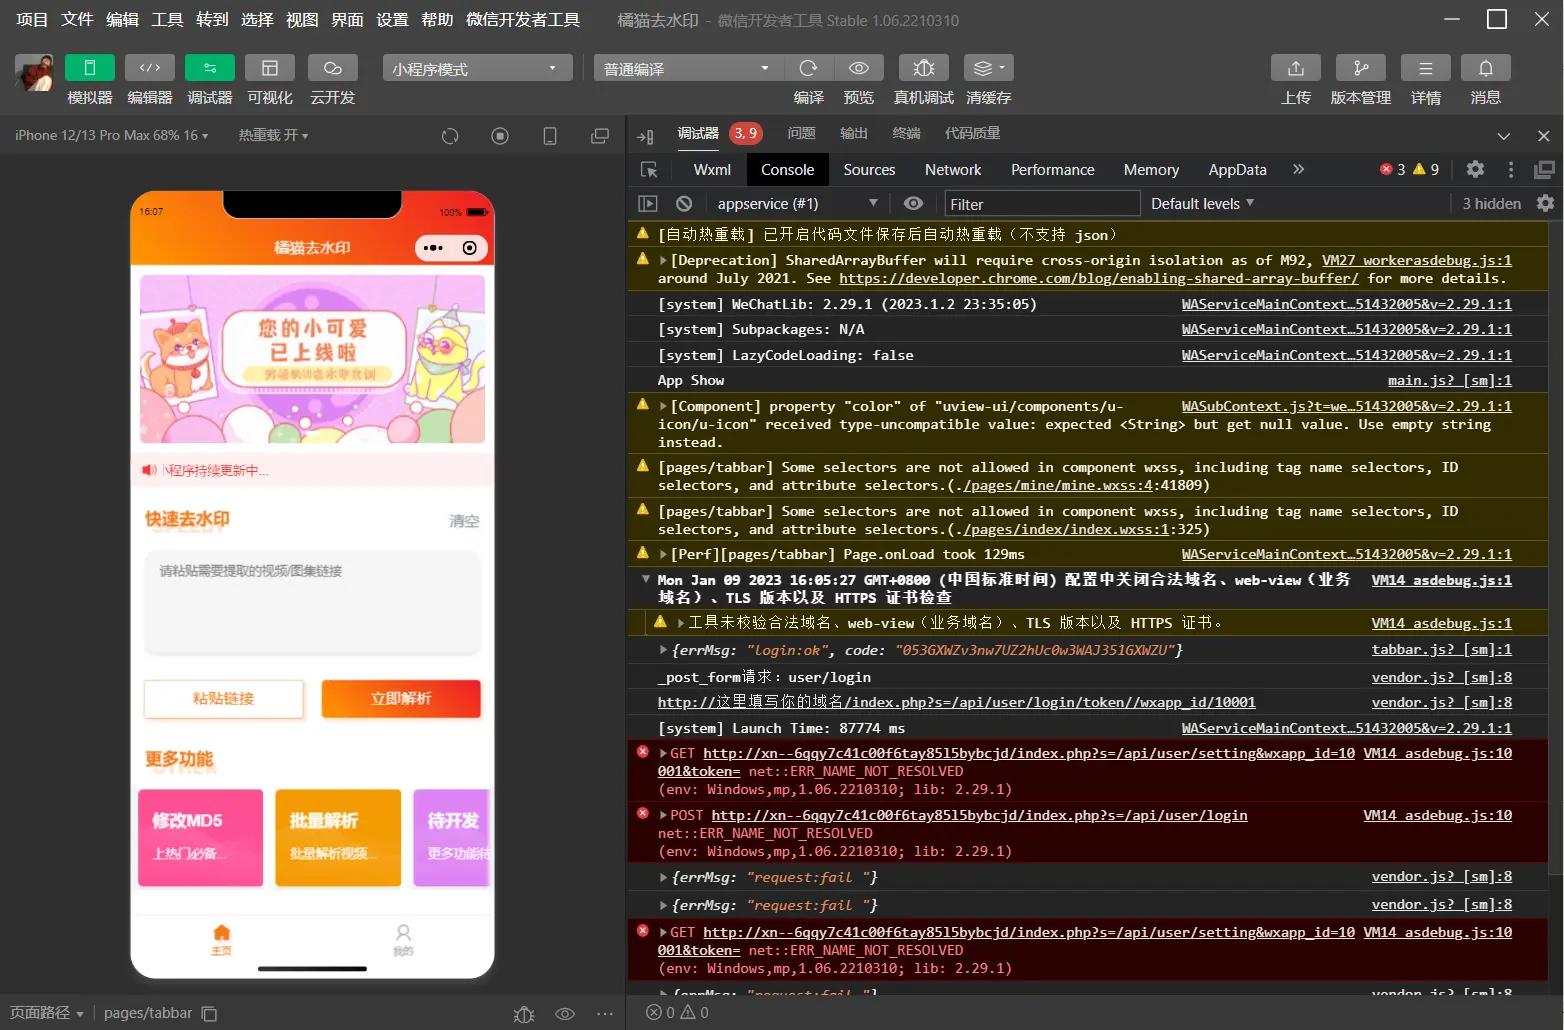
Task: Open the mini program mode dropdown
Action: click(476, 68)
